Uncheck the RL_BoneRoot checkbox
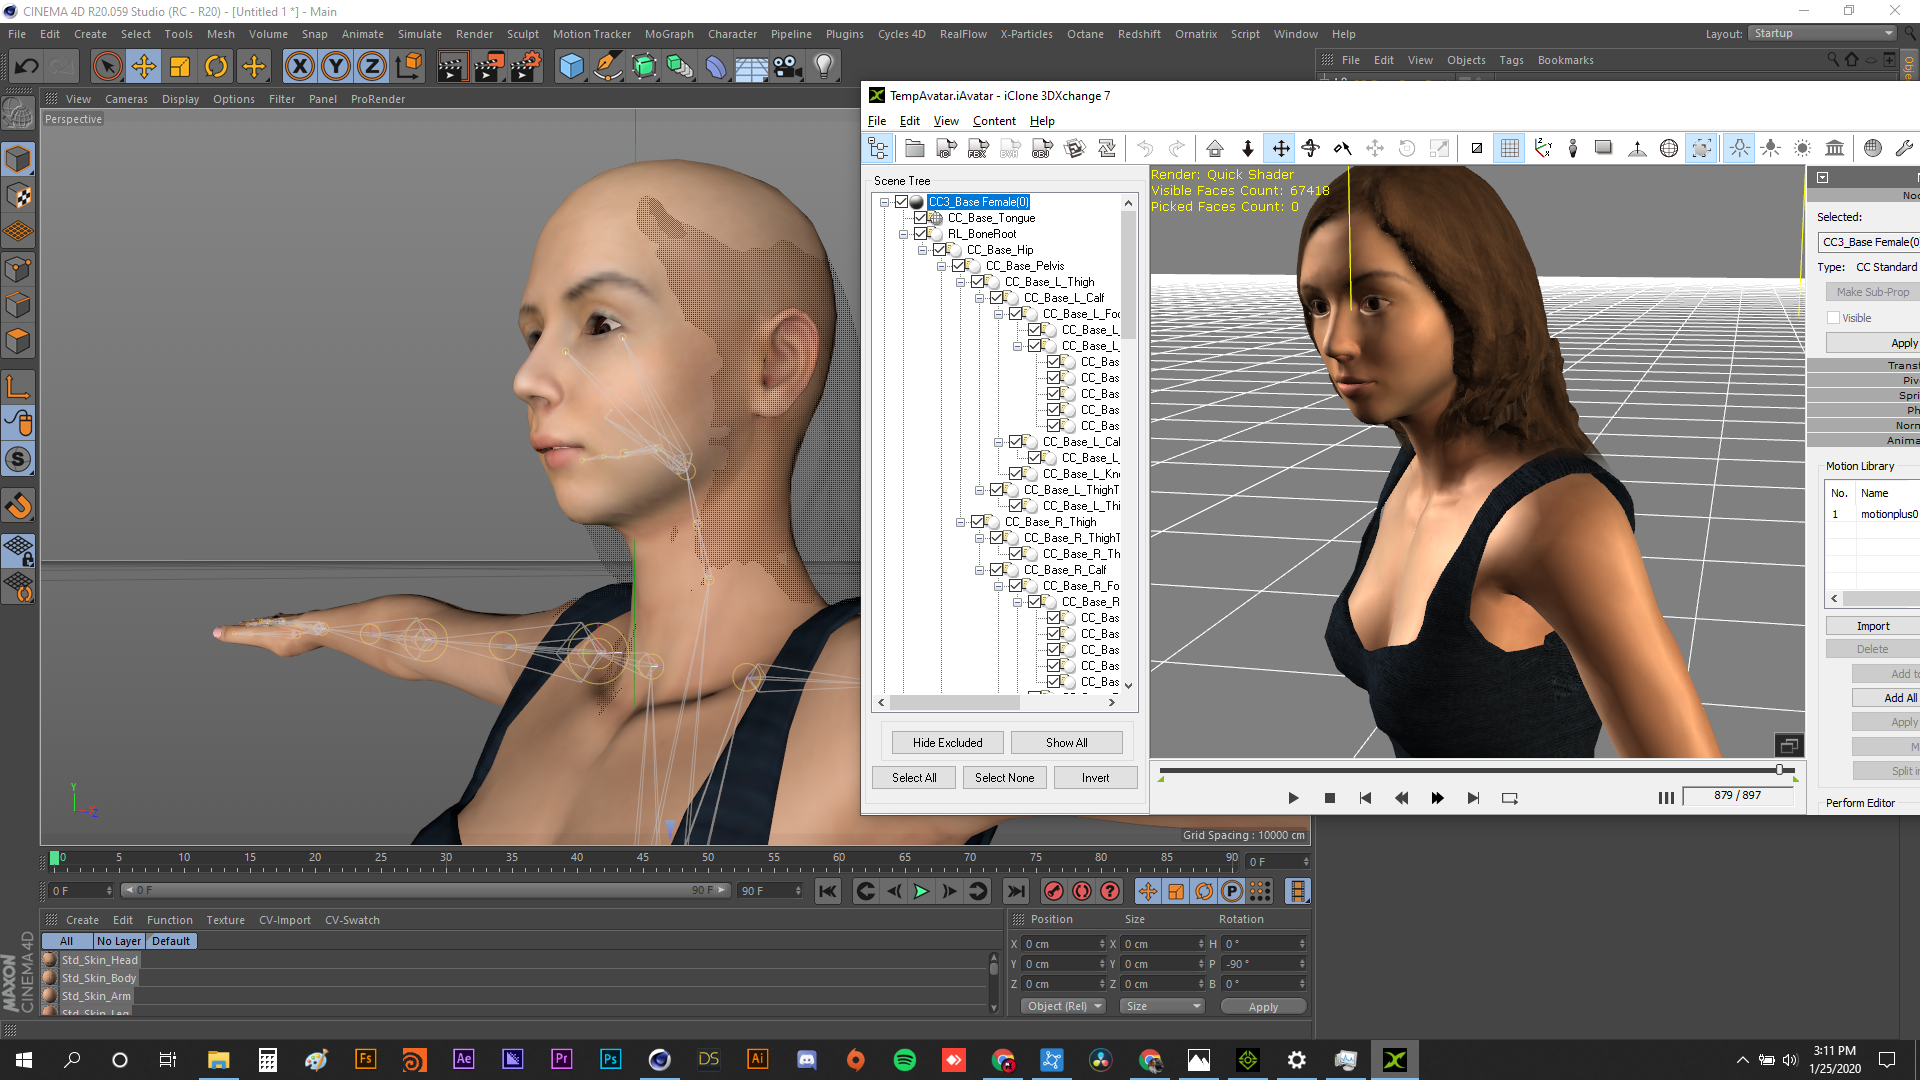This screenshot has height=1080, width=1920. pyautogui.click(x=920, y=234)
